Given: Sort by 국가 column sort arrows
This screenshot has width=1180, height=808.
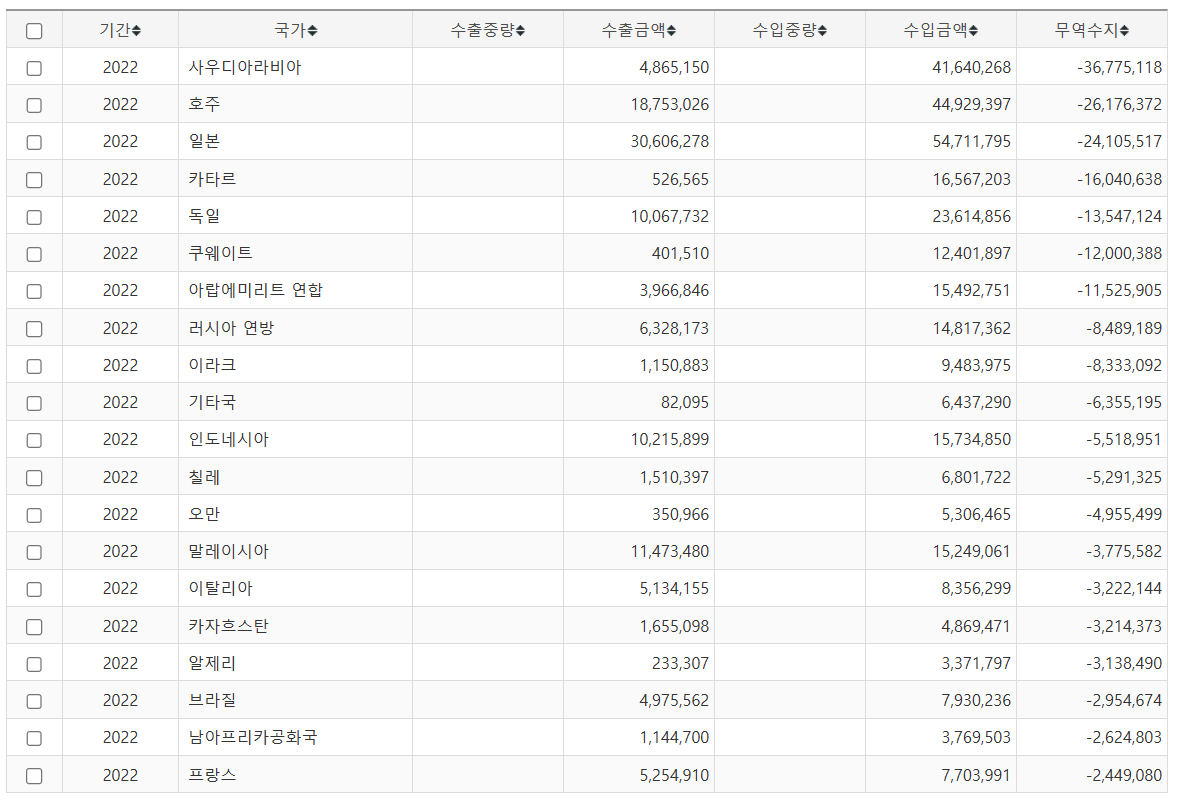Looking at the screenshot, I should point(312,31).
